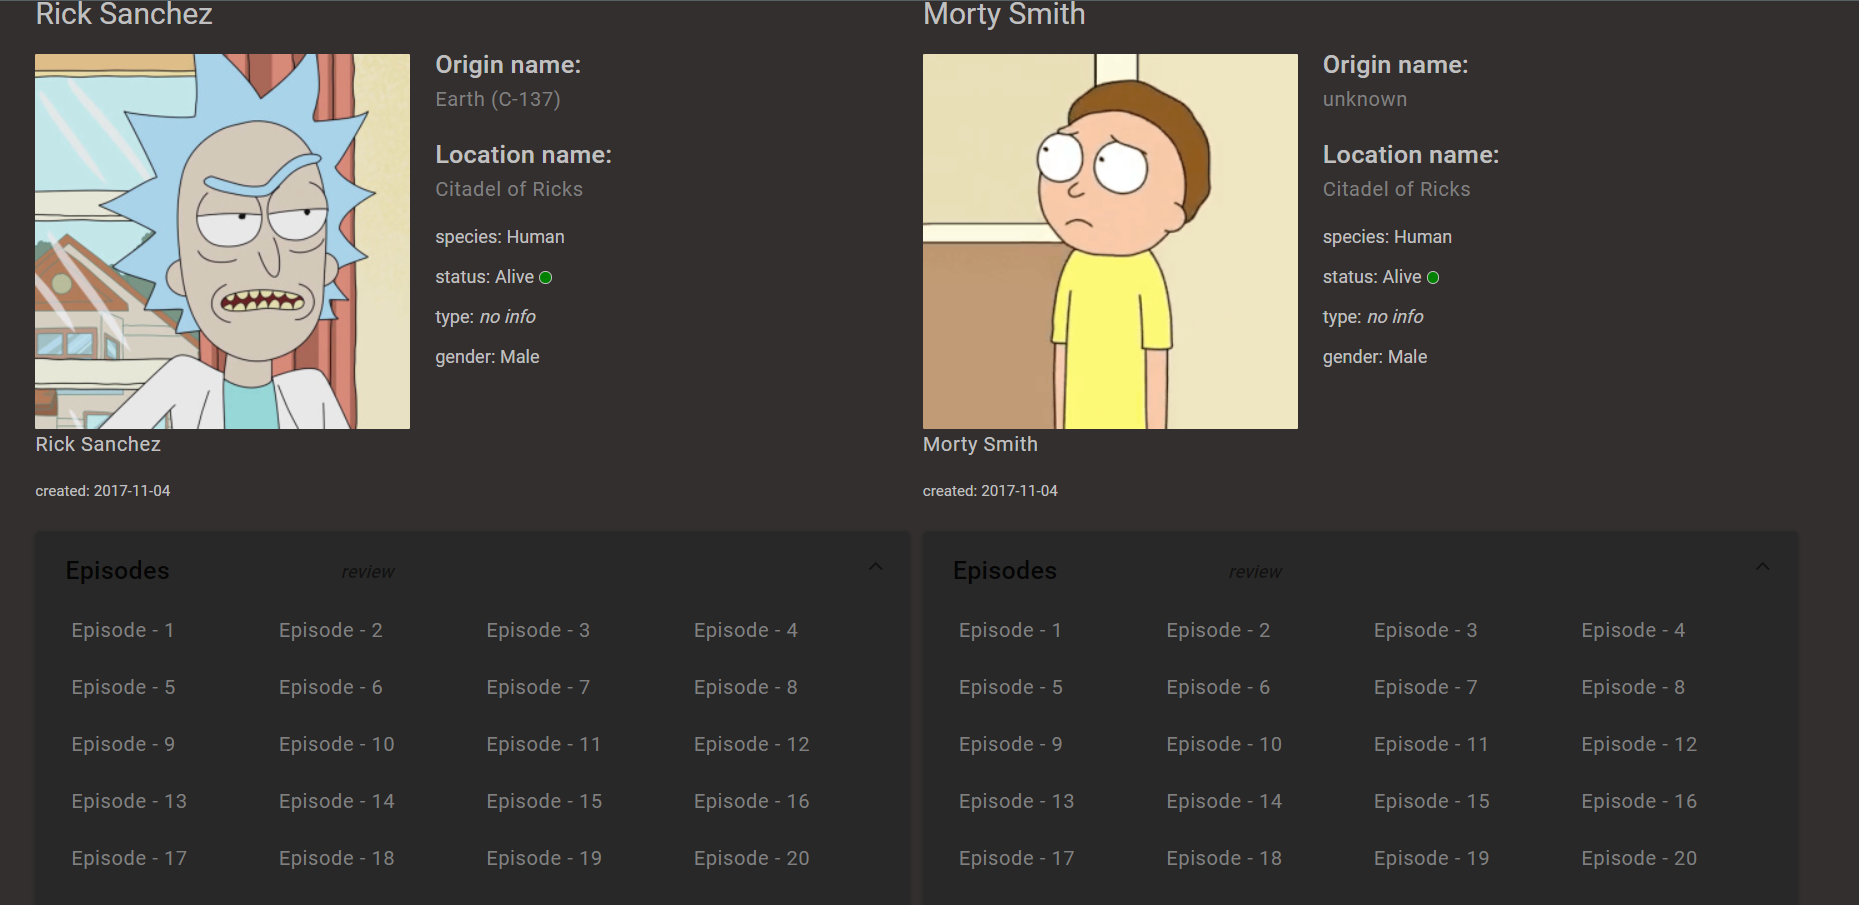
Task: Click the green Alive status indicator for Rick
Action: (x=546, y=277)
